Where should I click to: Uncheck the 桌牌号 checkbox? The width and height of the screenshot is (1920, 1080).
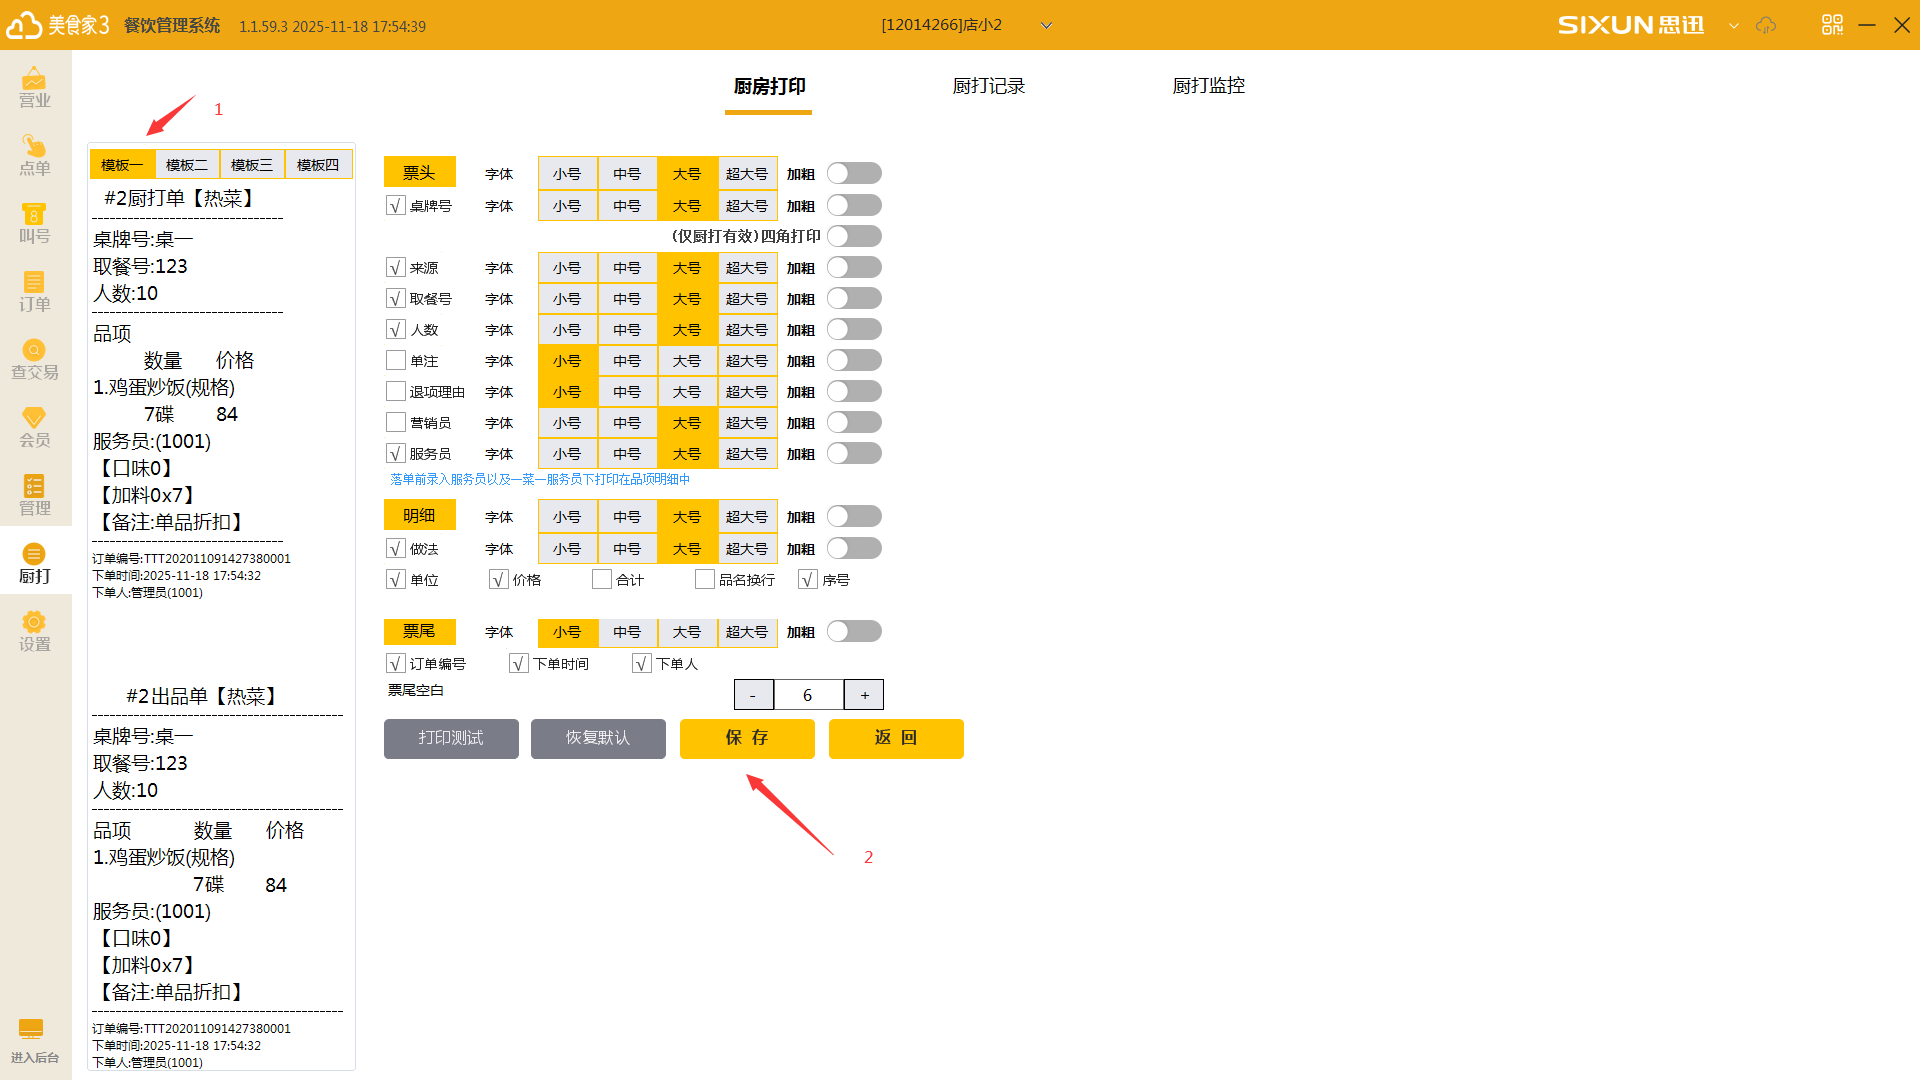[x=396, y=206]
